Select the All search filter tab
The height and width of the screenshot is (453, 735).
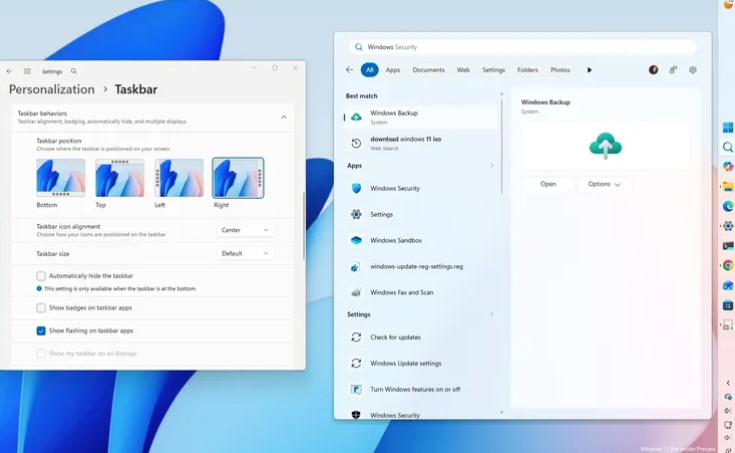click(x=369, y=70)
